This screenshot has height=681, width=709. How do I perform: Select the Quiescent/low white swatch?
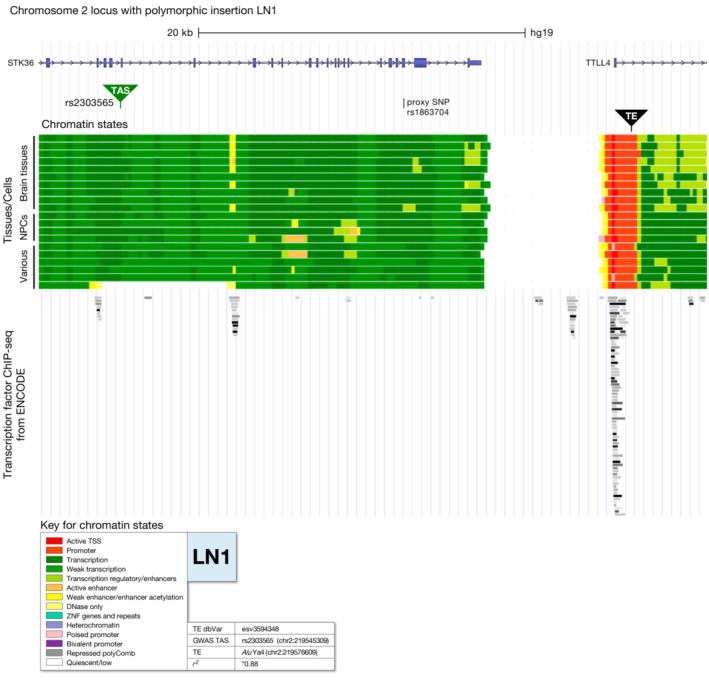click(54, 662)
